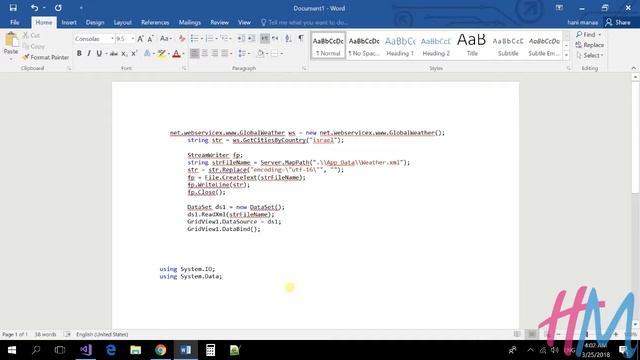Apply bulleted list formatting
Image resolution: width=640 pixels, height=360 pixels.
pyautogui.click(x=194, y=38)
